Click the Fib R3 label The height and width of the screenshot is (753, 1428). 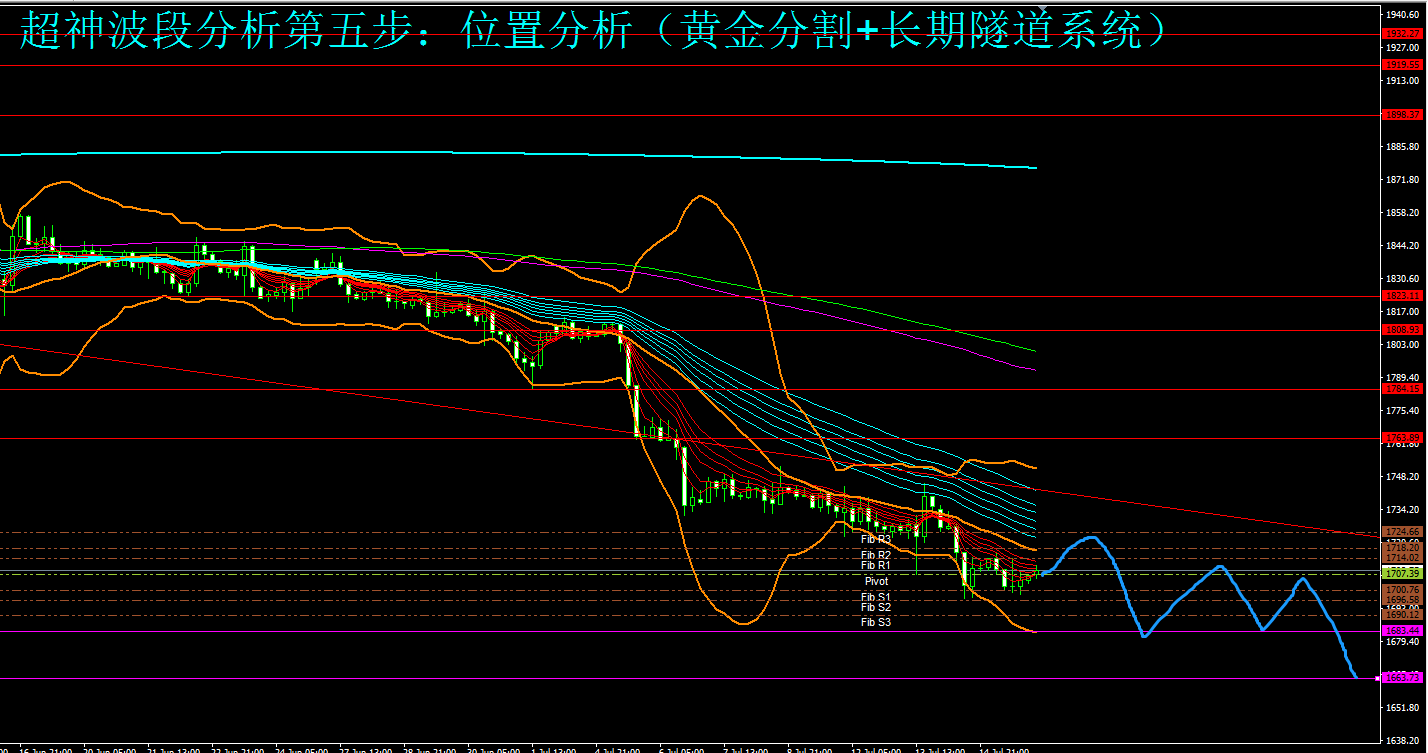point(876,539)
